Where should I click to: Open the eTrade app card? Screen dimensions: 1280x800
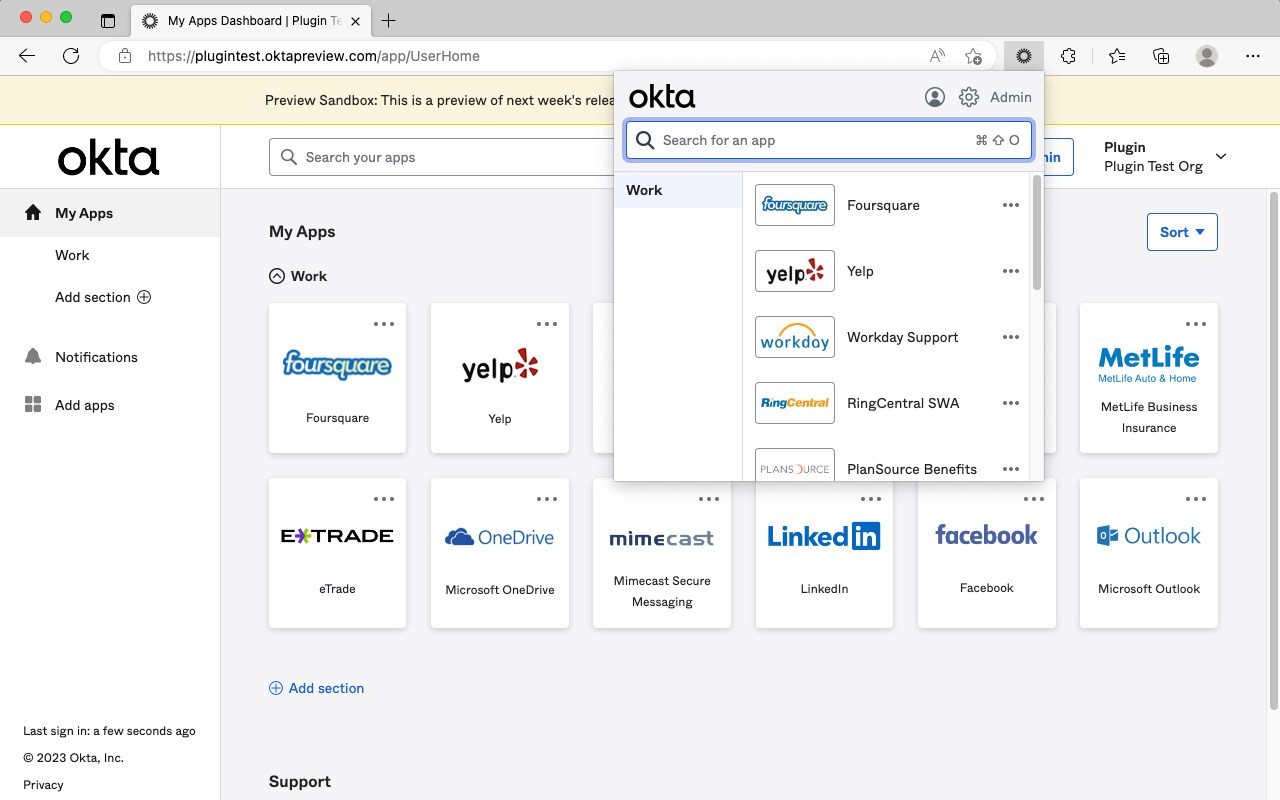point(338,553)
